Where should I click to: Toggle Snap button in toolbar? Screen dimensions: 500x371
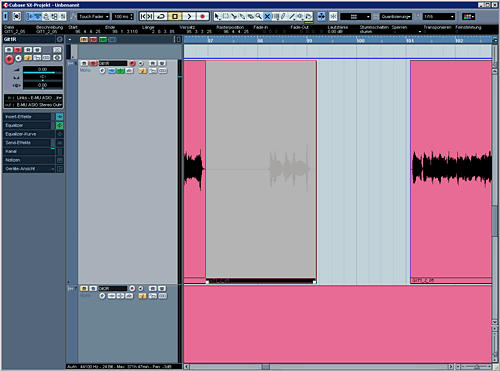tap(333, 16)
